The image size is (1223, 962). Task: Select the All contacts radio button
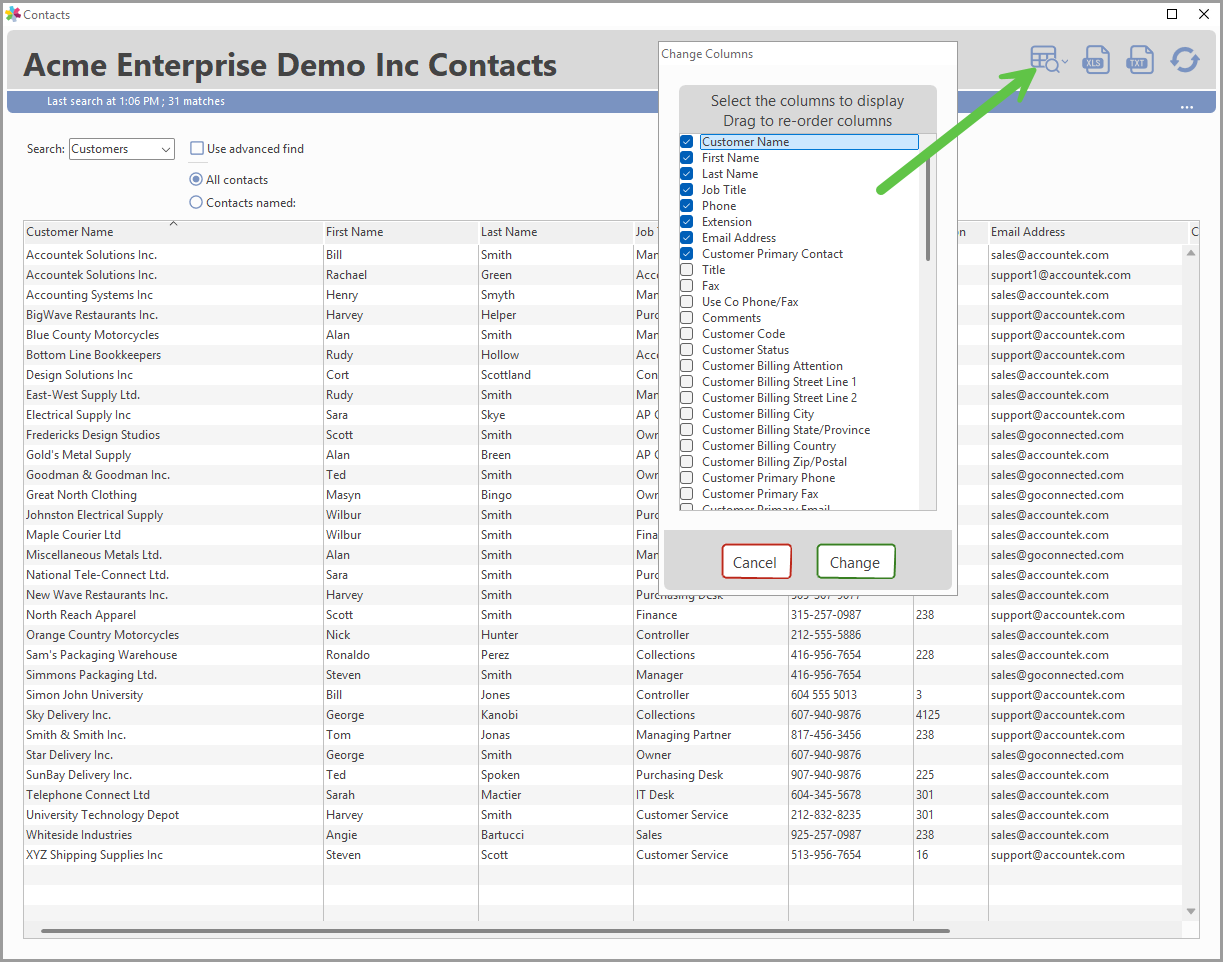[x=196, y=180]
